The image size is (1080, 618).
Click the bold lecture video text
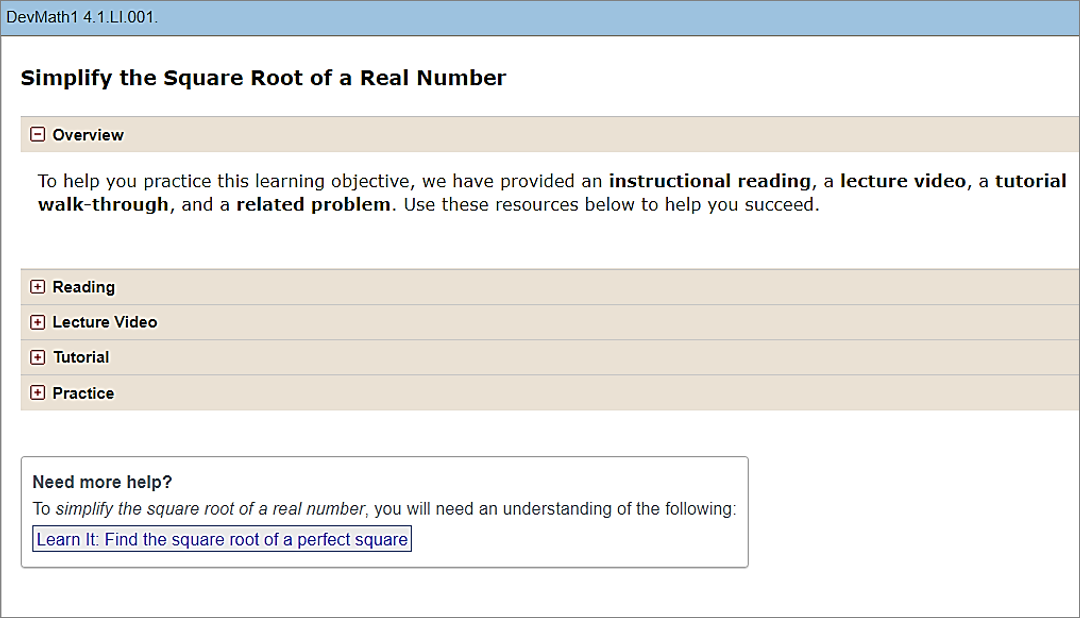(903, 181)
